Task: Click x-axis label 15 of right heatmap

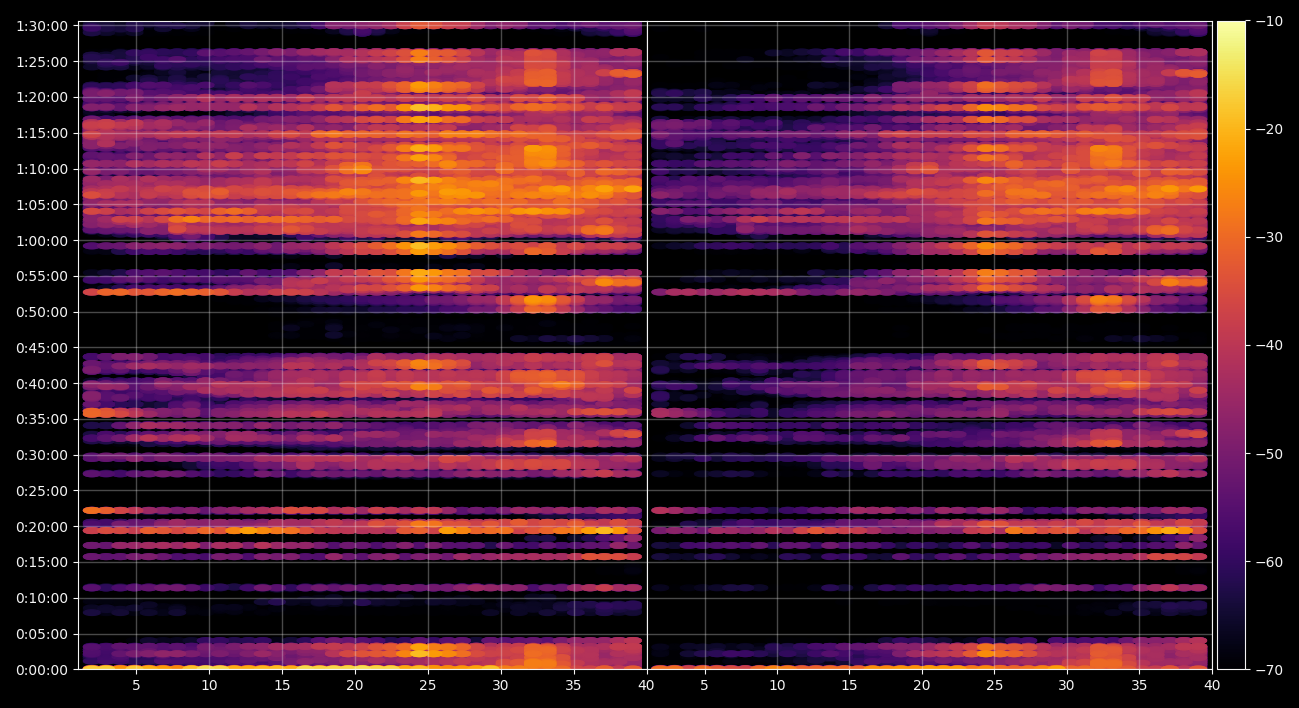Action: coord(849,686)
